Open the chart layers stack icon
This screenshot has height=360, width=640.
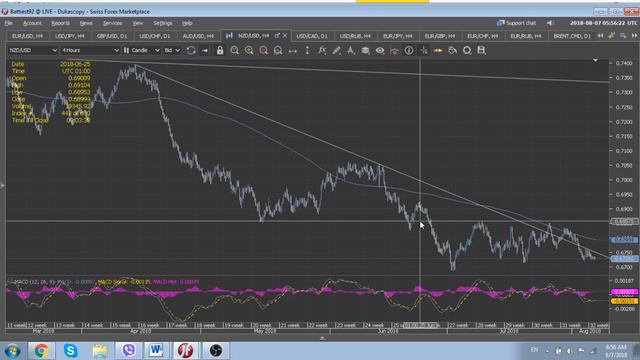tap(365, 50)
